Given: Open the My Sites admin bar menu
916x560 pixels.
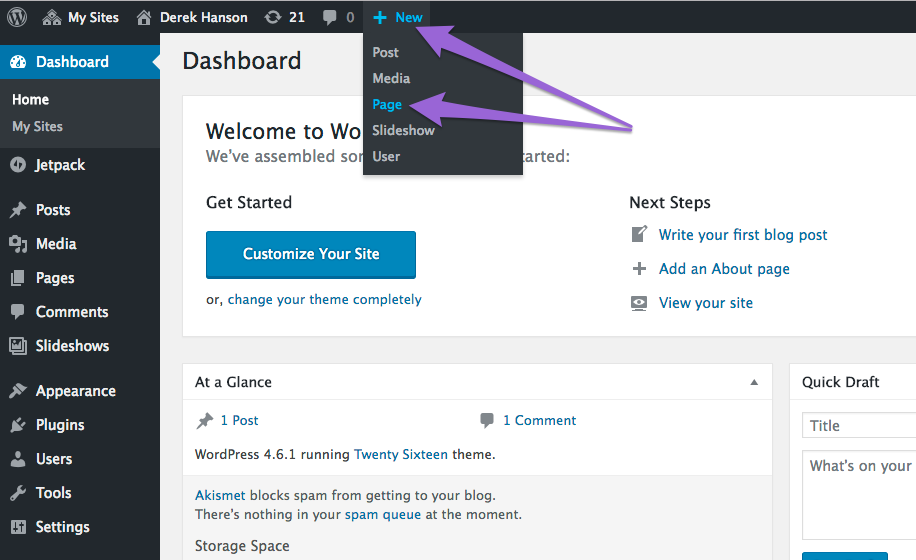Looking at the screenshot, I should pos(81,17).
